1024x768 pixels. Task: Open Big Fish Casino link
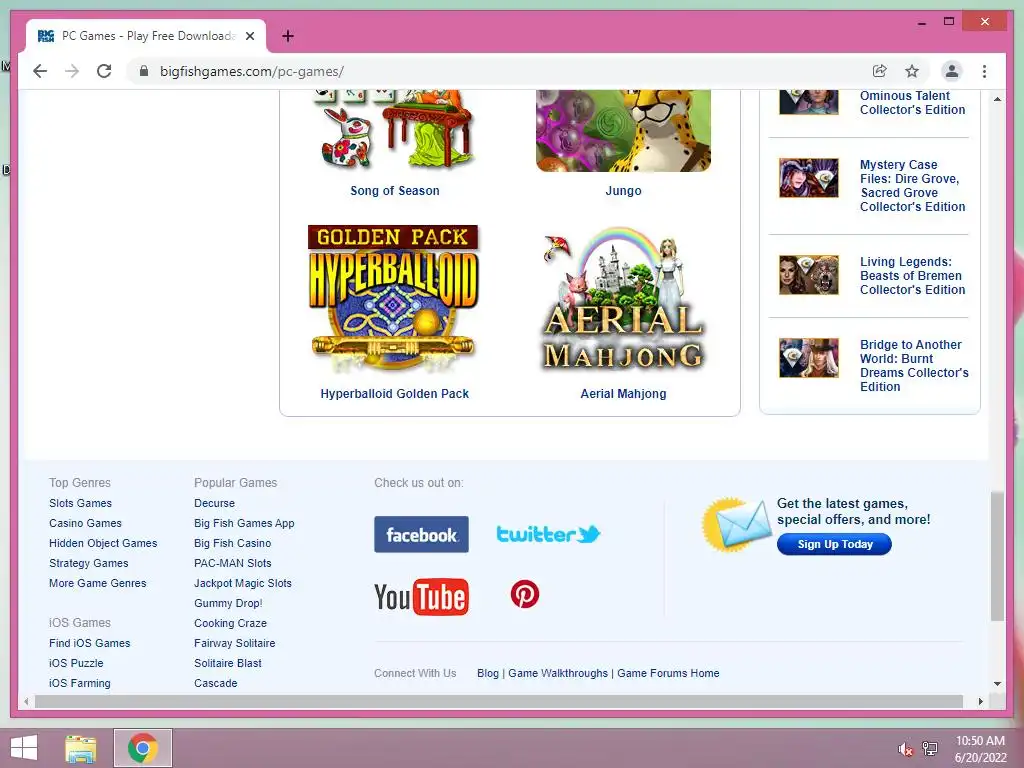pyautogui.click(x=232, y=543)
